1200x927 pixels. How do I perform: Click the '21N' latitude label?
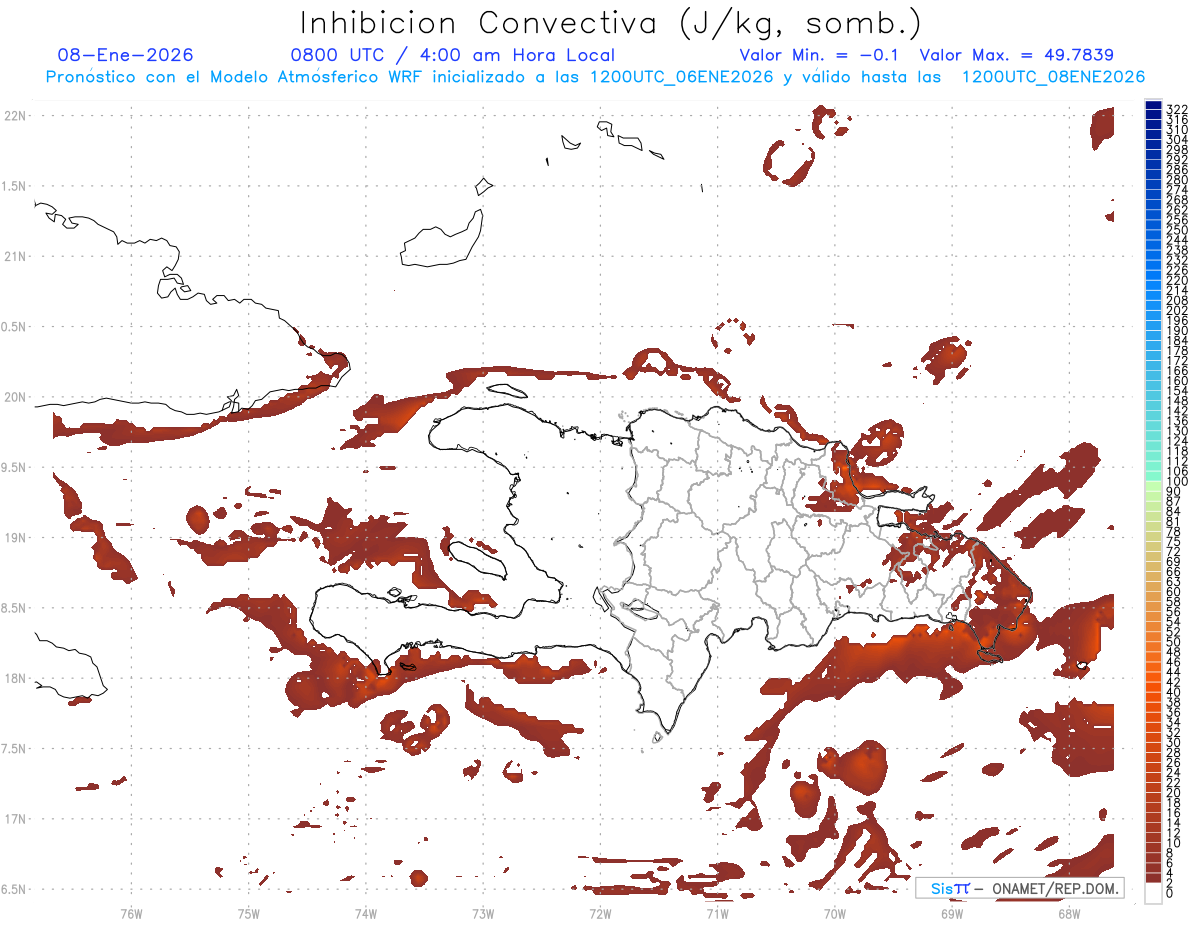pos(16,257)
